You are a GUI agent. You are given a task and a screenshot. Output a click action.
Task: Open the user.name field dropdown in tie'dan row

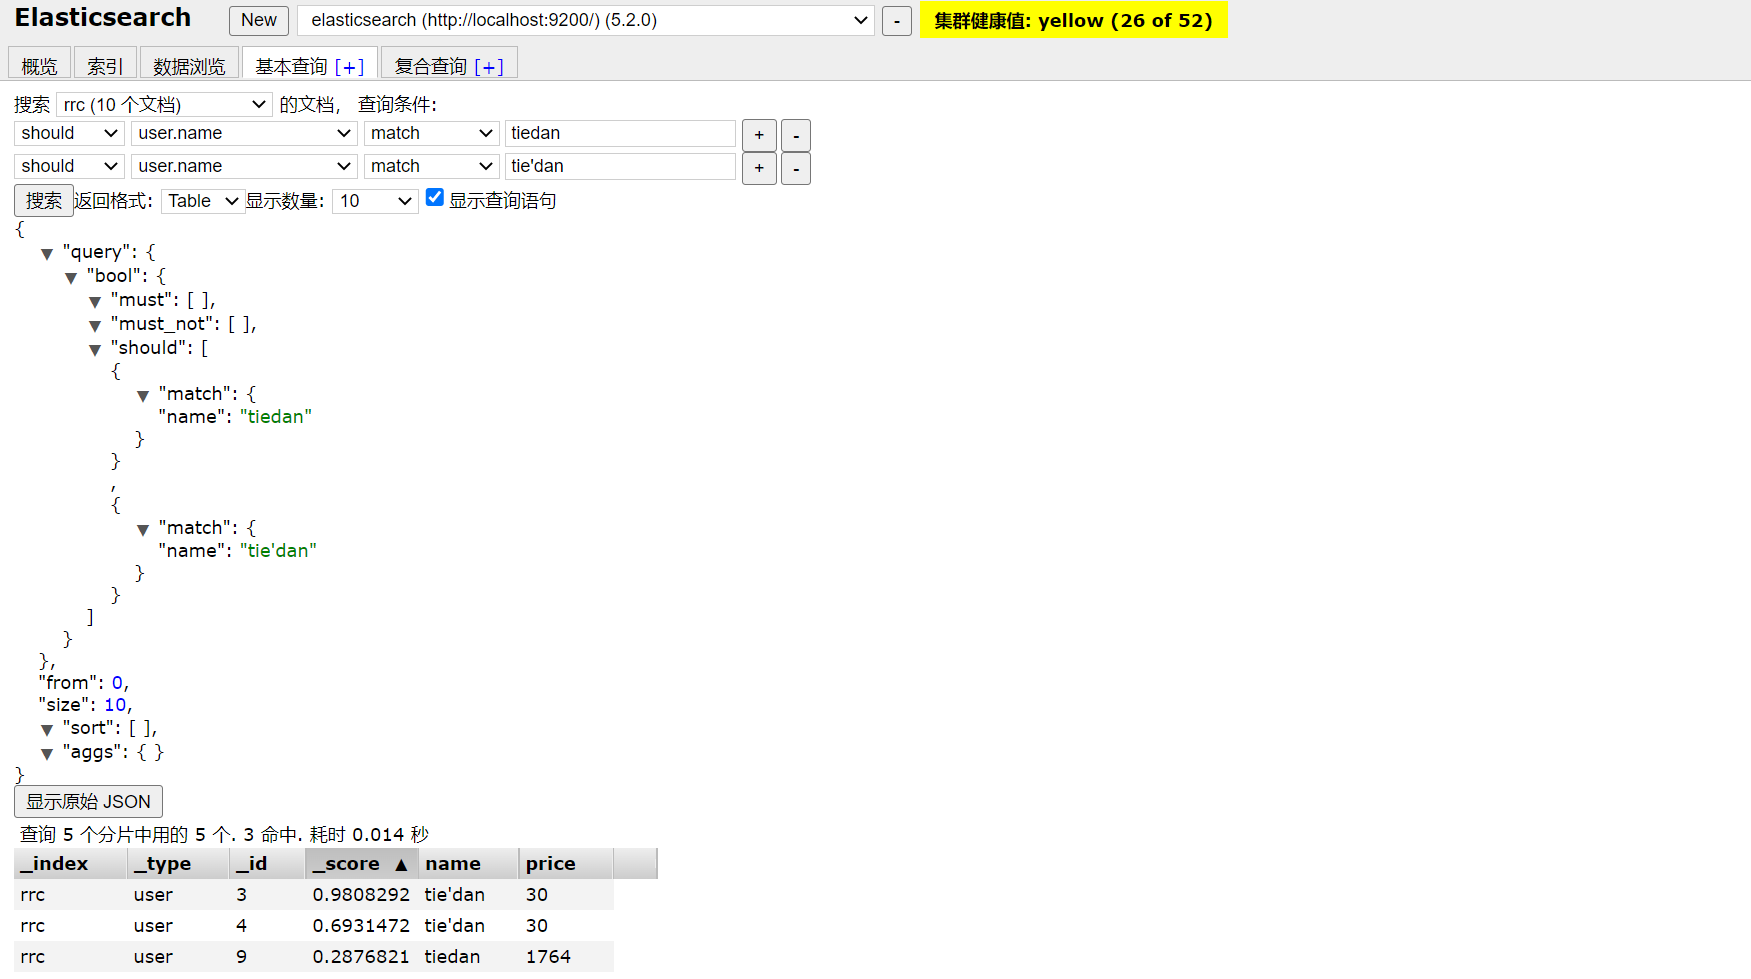[244, 166]
